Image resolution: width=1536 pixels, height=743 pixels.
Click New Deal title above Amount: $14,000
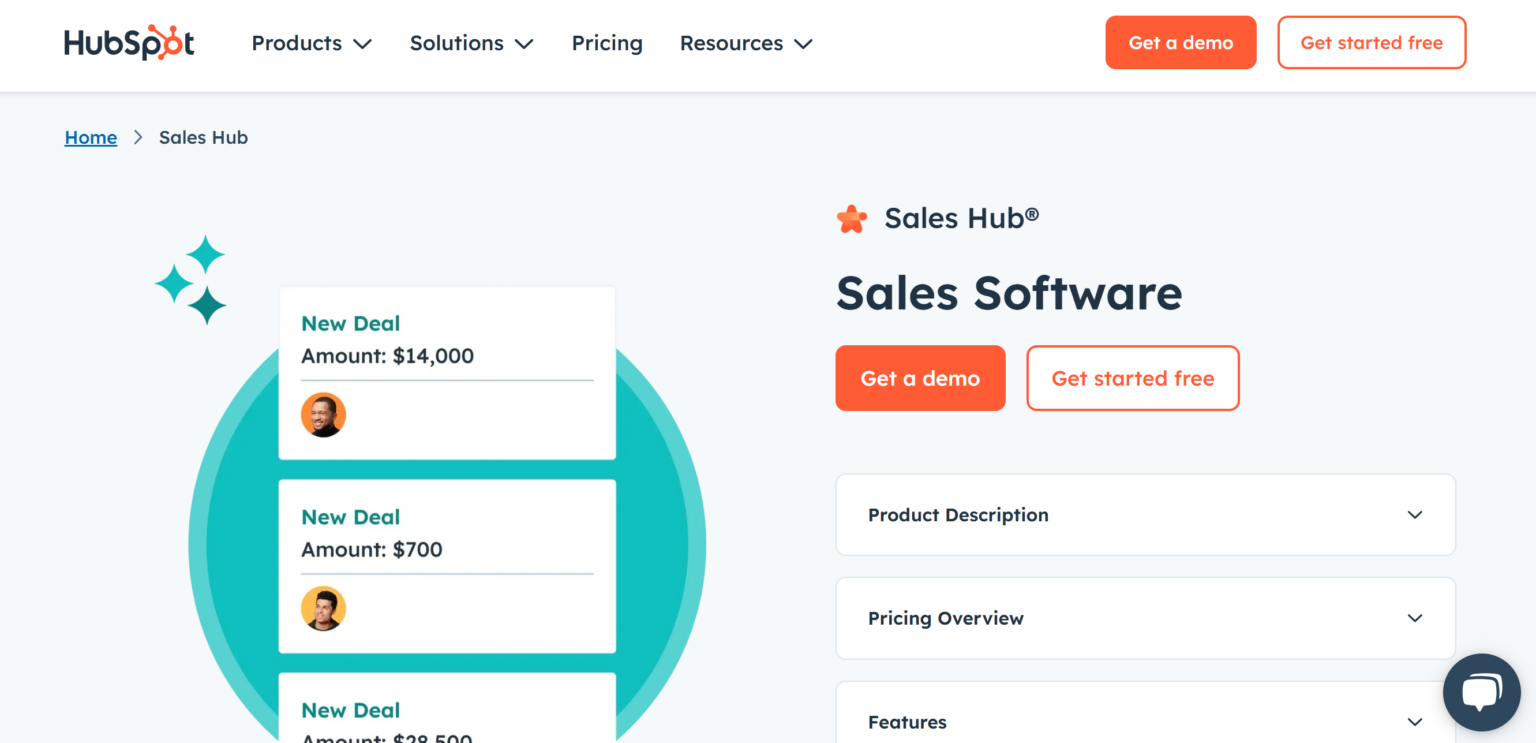pyautogui.click(x=351, y=323)
